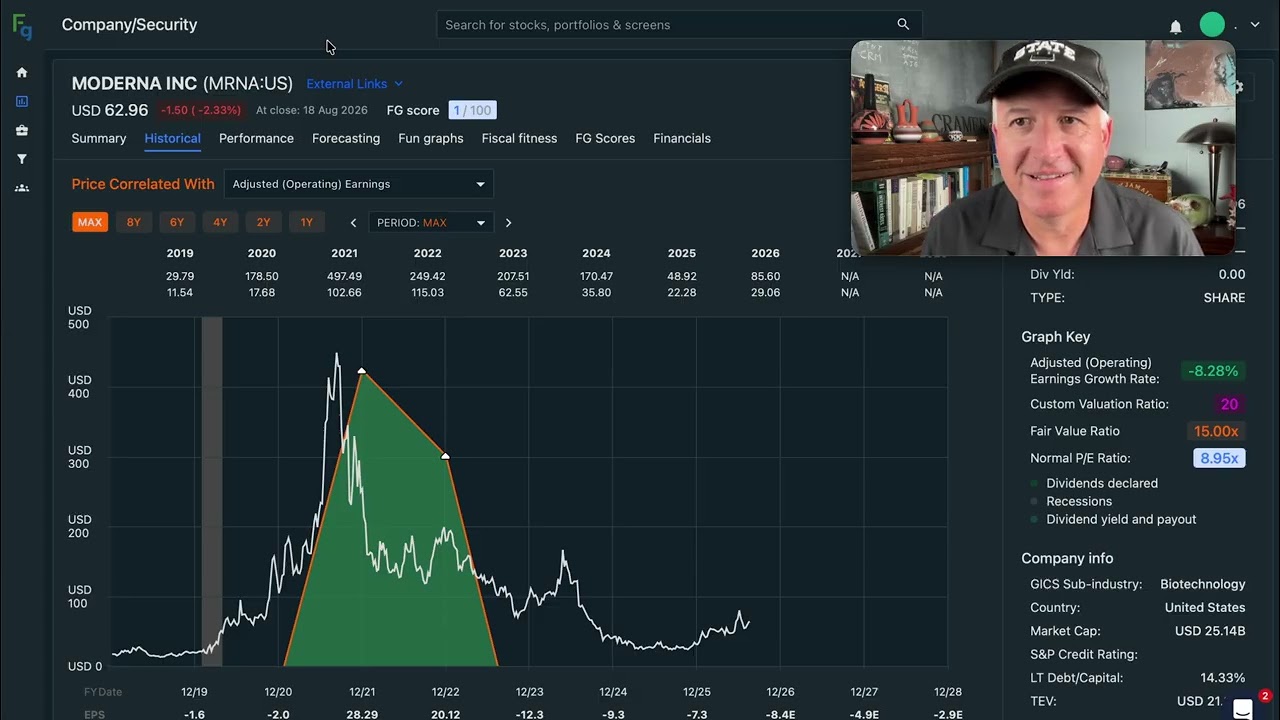Switch the chart to the 1Y range
1280x720 pixels.
(307, 222)
